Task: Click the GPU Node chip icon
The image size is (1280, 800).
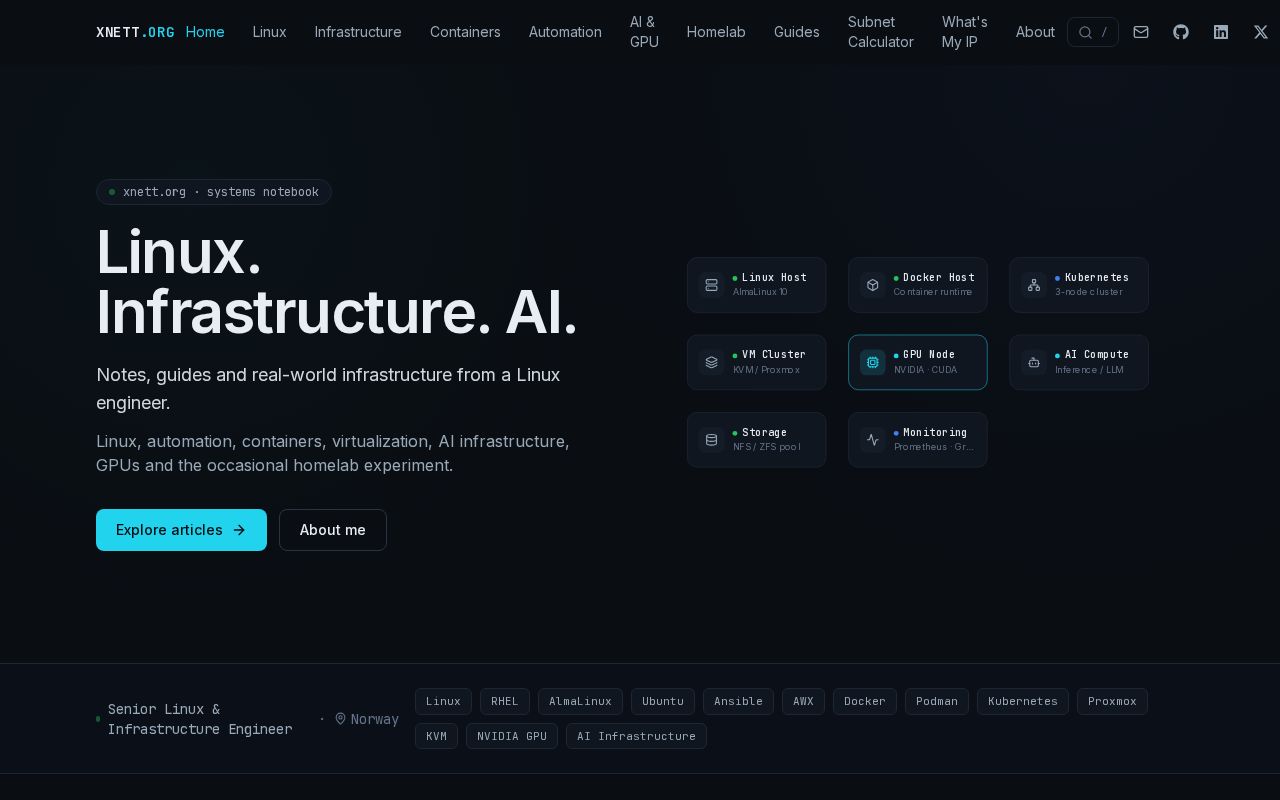Action: pyautogui.click(x=872, y=362)
